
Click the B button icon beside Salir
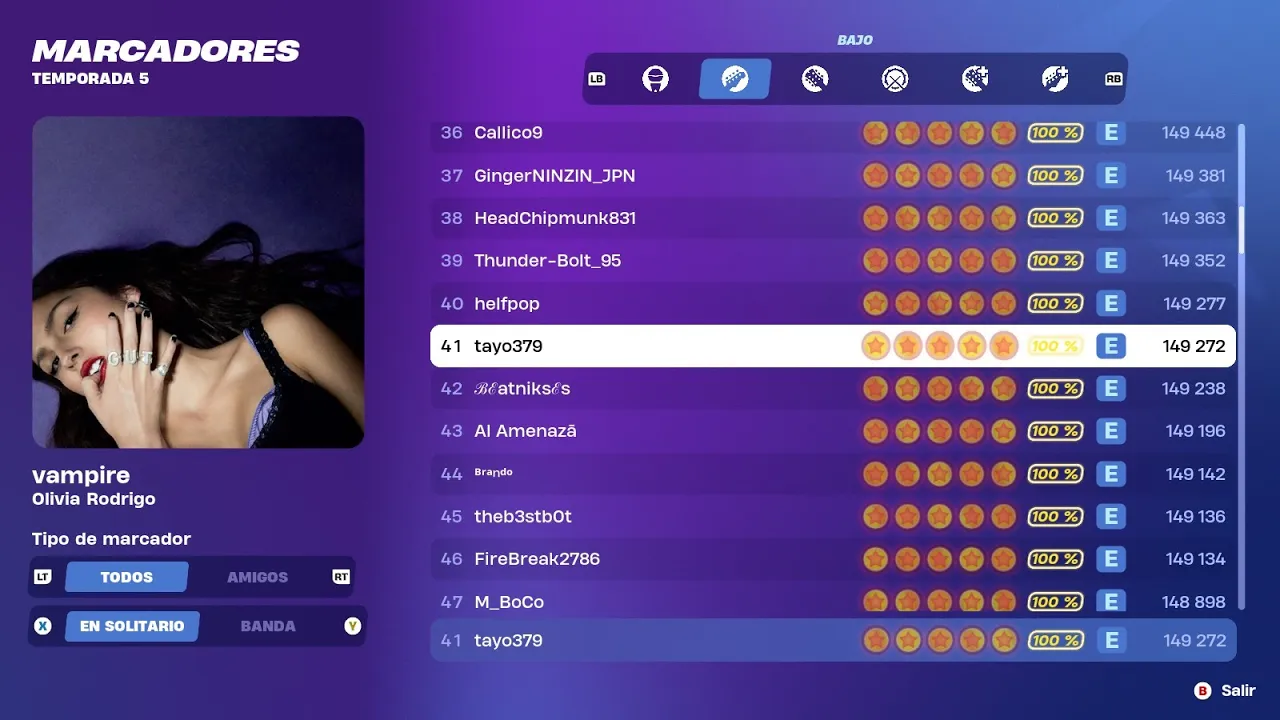click(x=1202, y=691)
